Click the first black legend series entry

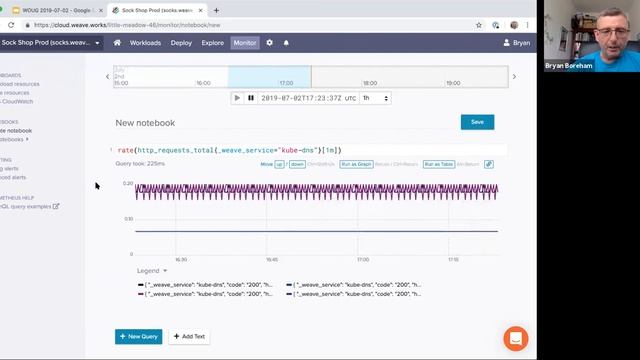tap(205, 285)
